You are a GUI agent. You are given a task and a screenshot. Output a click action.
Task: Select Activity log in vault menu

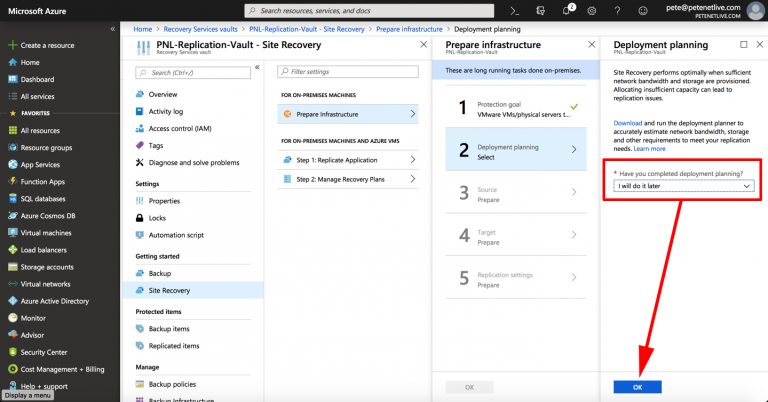pos(166,112)
